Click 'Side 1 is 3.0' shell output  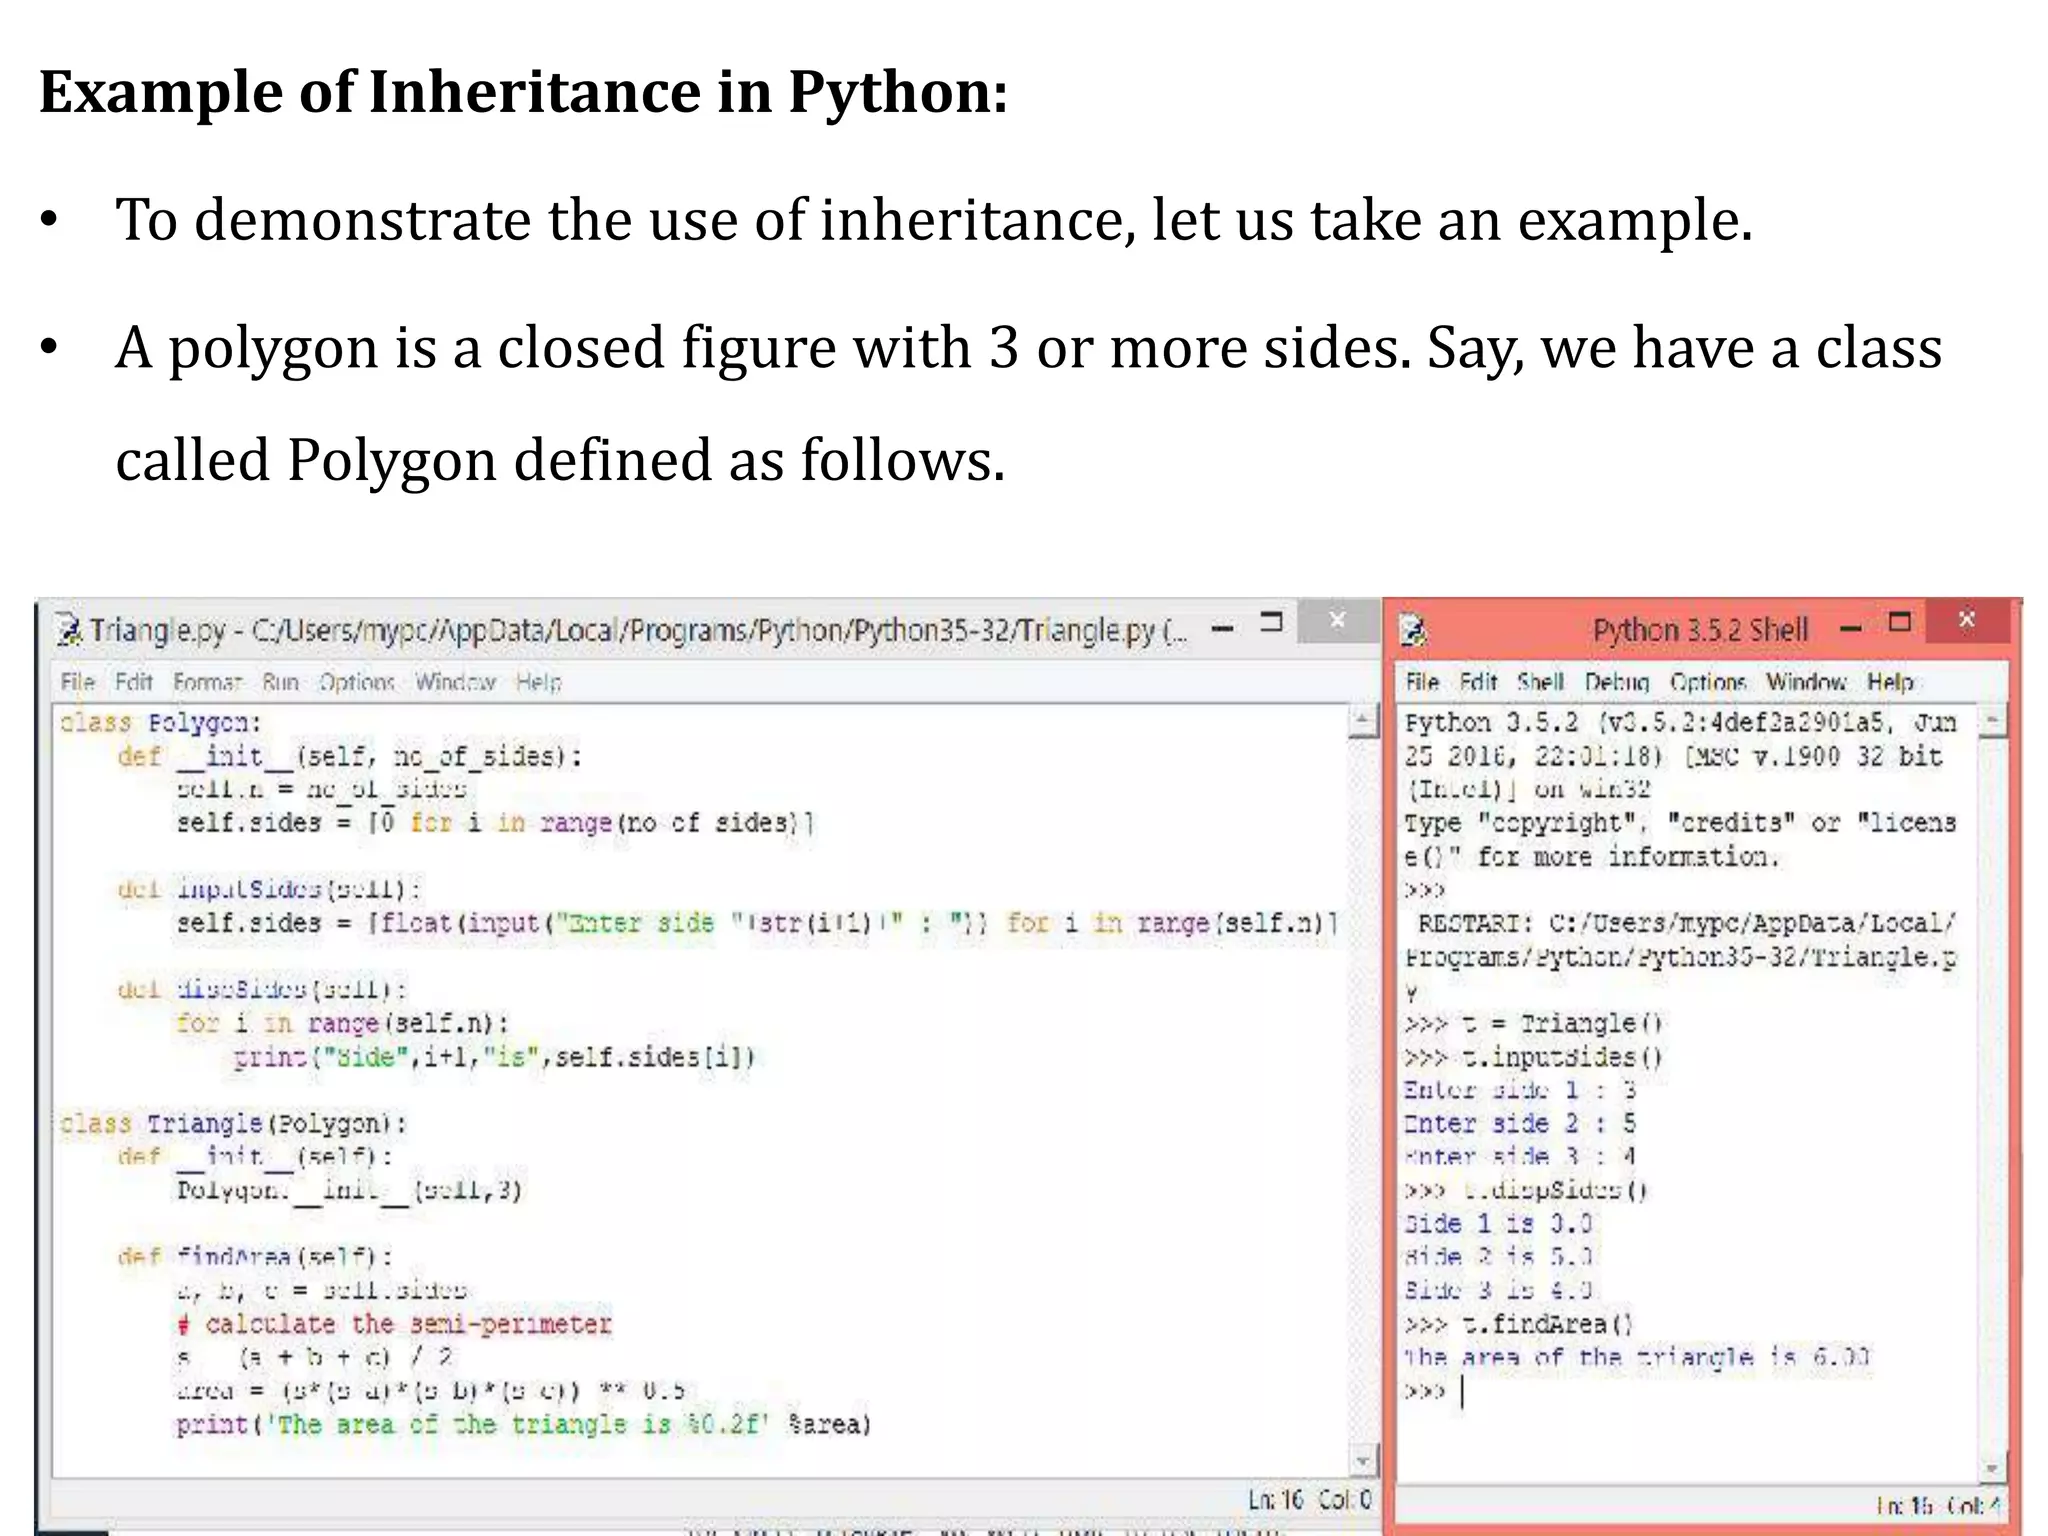tap(1498, 1224)
